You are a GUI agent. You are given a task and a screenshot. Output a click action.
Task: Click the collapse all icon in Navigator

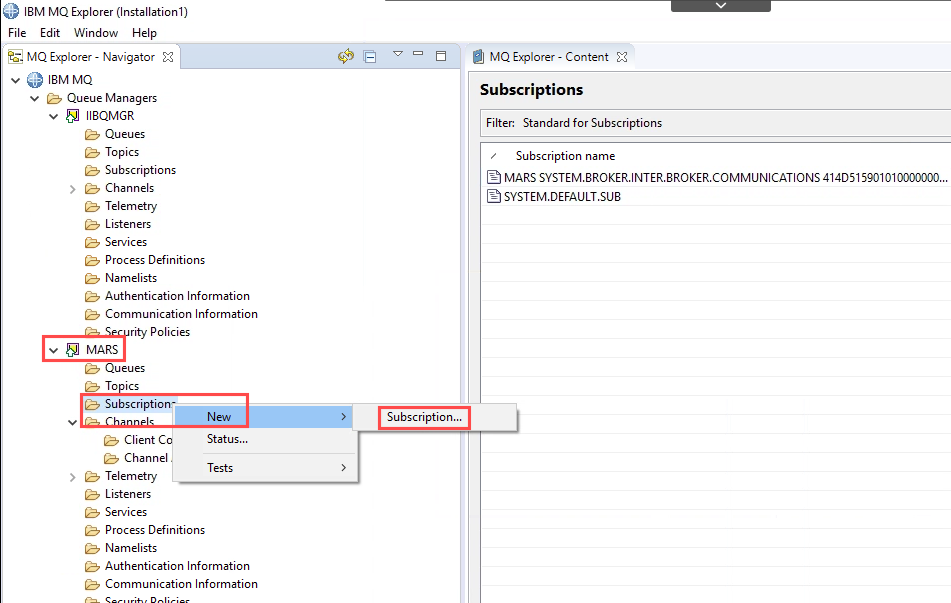[370, 56]
